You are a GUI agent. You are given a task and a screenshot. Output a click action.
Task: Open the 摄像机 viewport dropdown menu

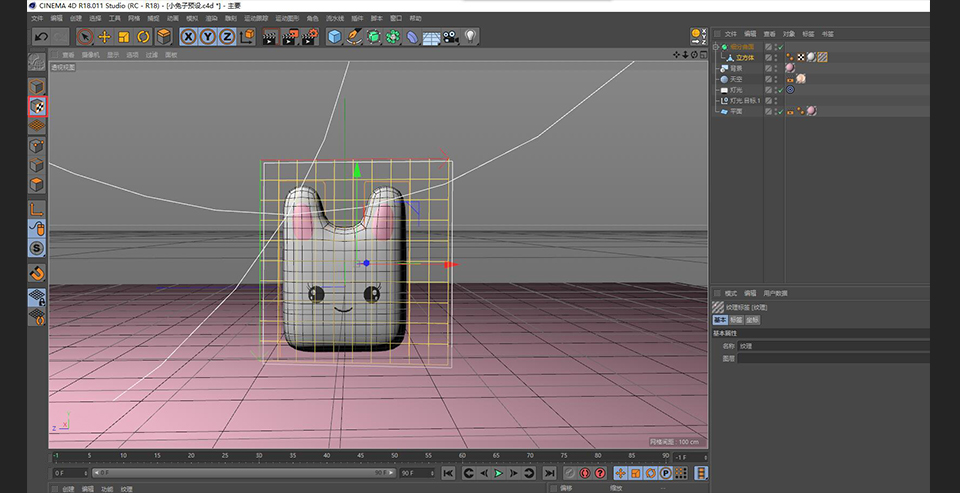pos(91,55)
